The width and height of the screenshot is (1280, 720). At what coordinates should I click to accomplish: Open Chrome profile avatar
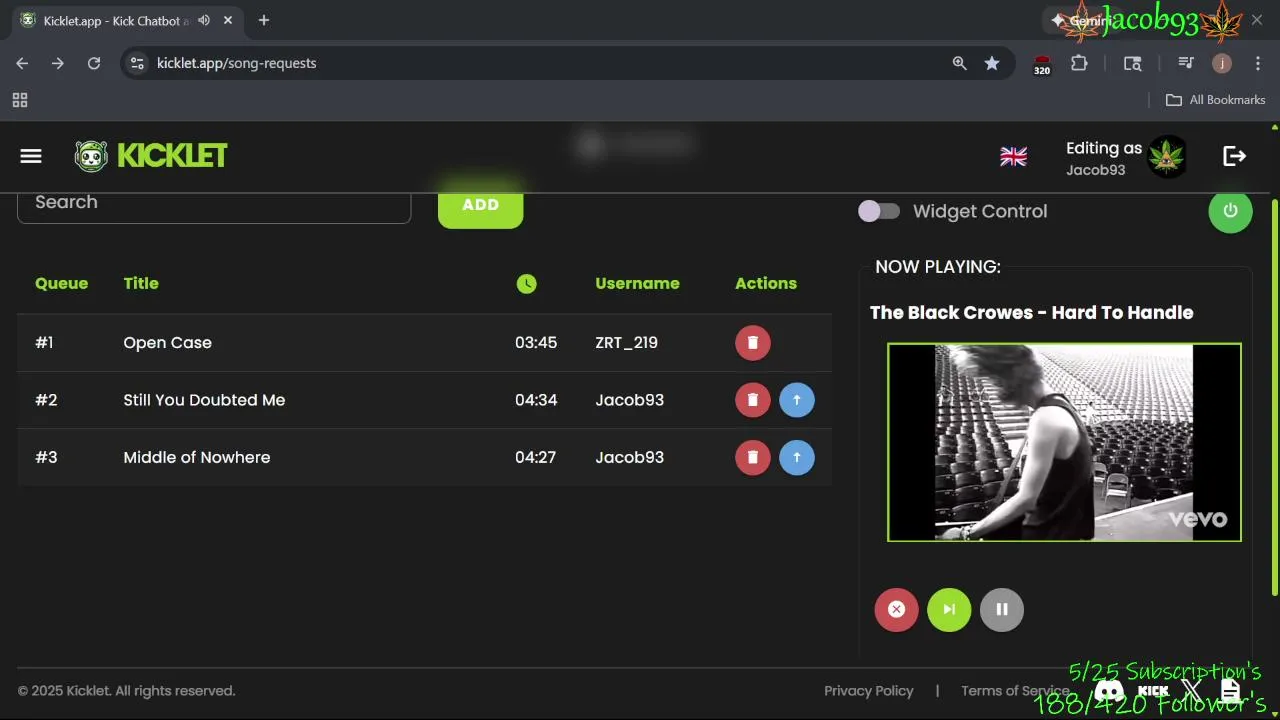(x=1221, y=63)
